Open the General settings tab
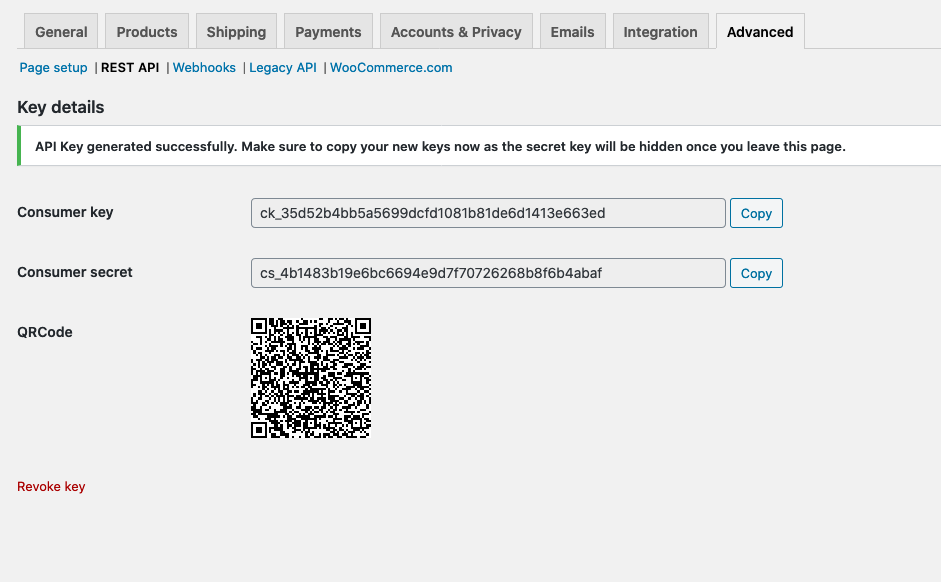The height and width of the screenshot is (582, 941). [61, 32]
